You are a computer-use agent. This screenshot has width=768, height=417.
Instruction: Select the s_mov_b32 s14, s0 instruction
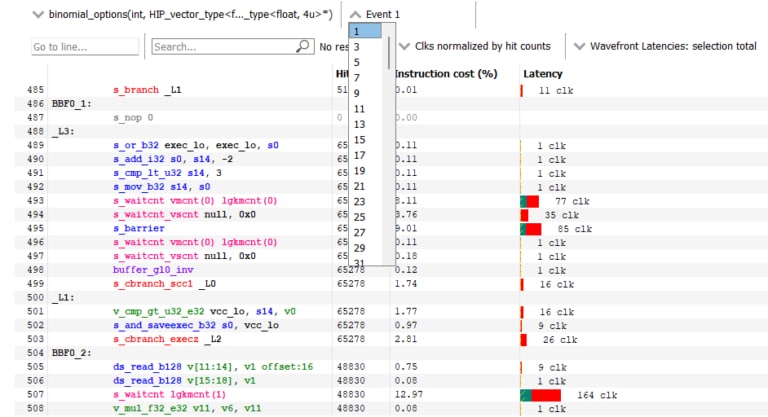[162, 187]
